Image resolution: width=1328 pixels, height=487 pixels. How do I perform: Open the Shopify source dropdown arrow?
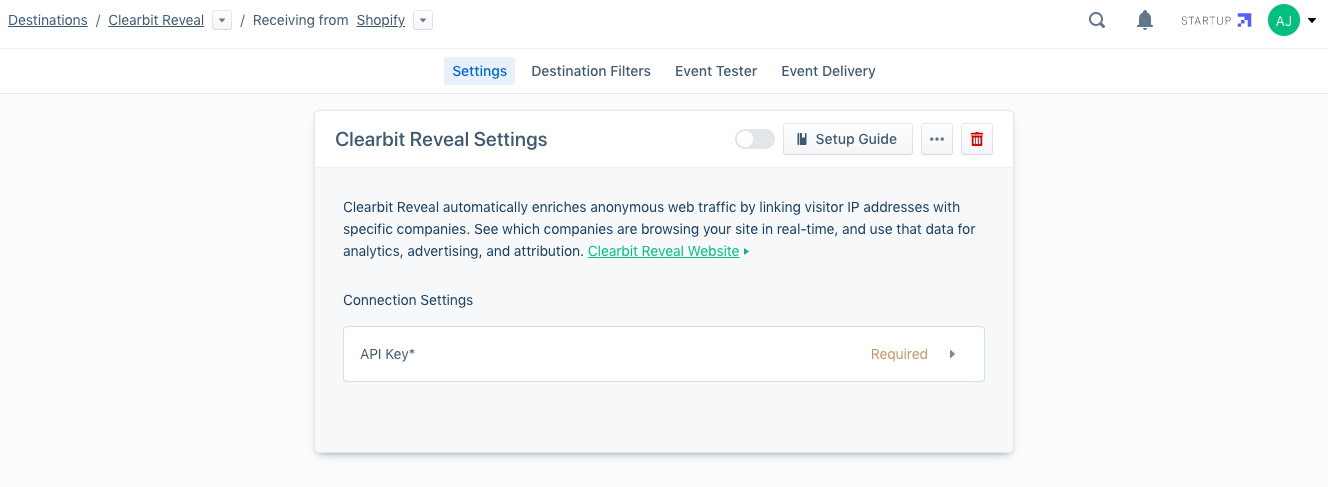[423, 20]
